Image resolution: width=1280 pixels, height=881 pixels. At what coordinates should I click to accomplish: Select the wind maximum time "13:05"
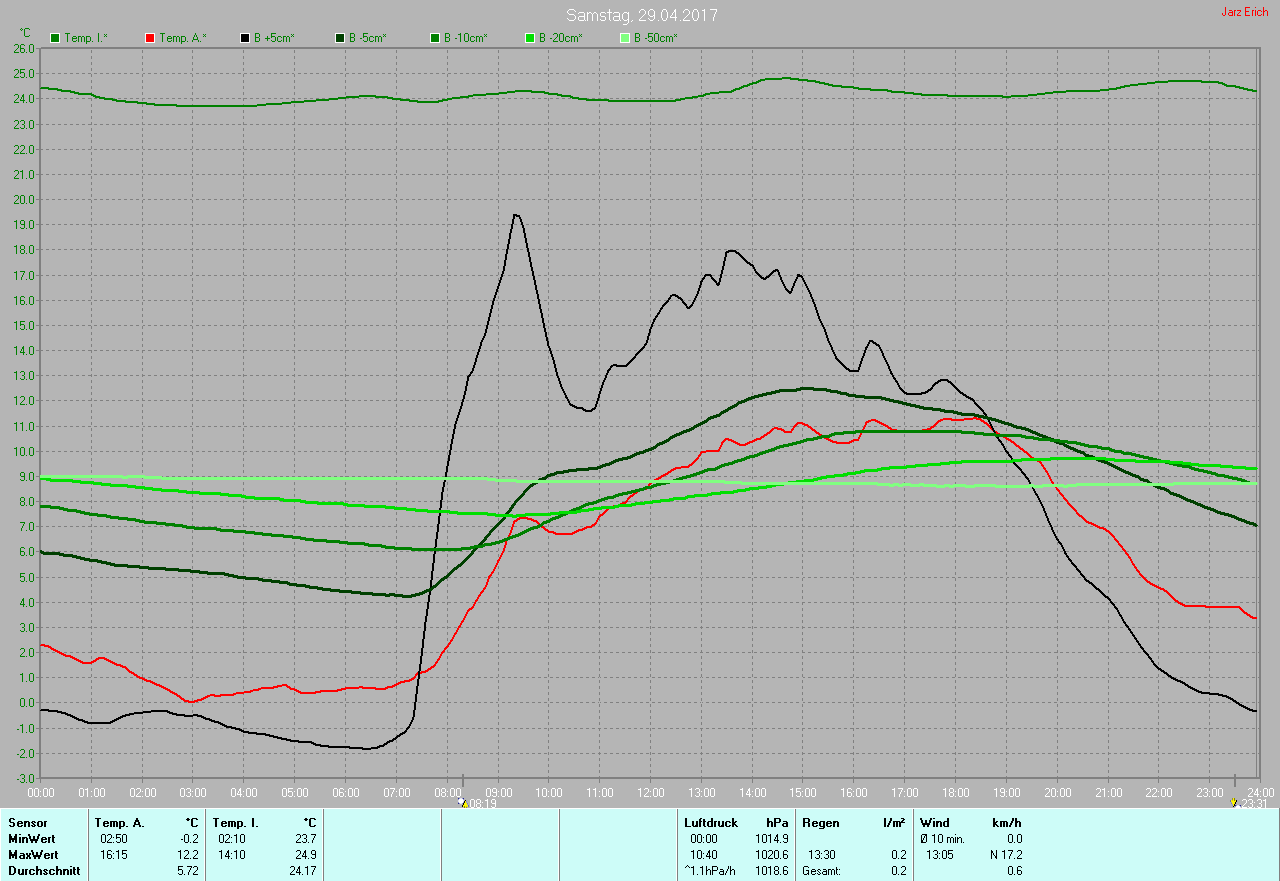(939, 855)
